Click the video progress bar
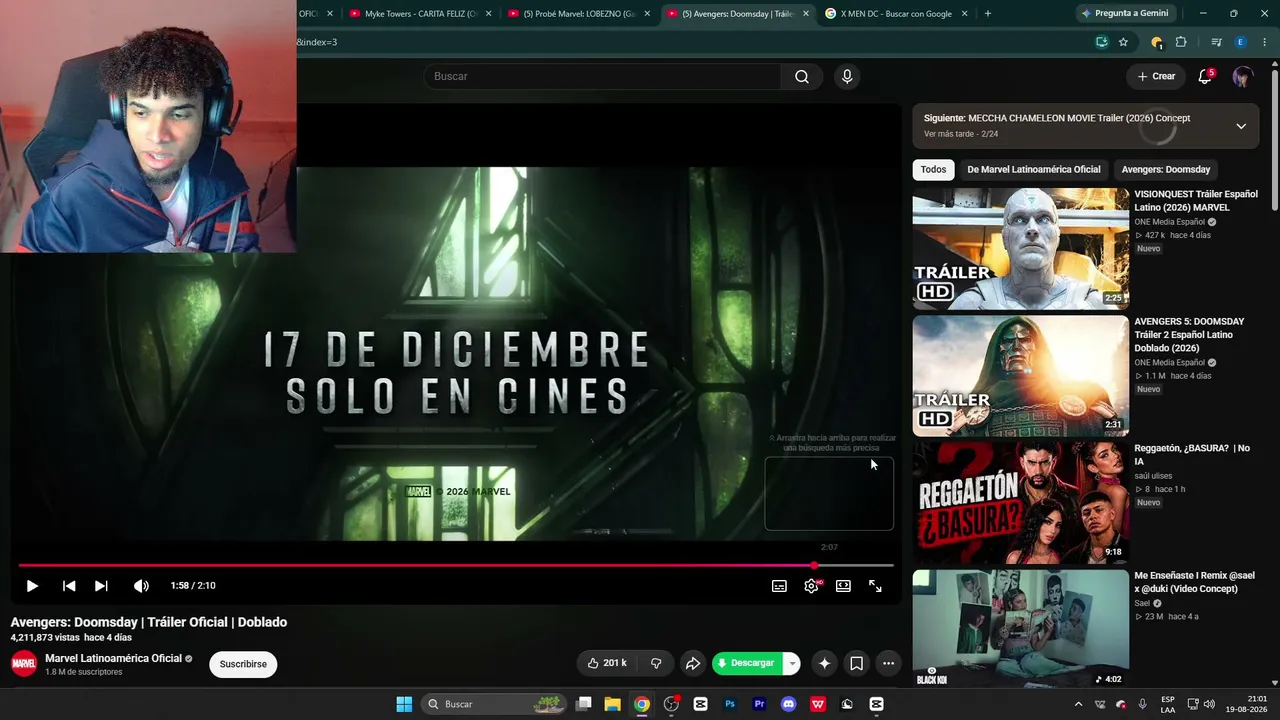1280x720 pixels. [456, 565]
